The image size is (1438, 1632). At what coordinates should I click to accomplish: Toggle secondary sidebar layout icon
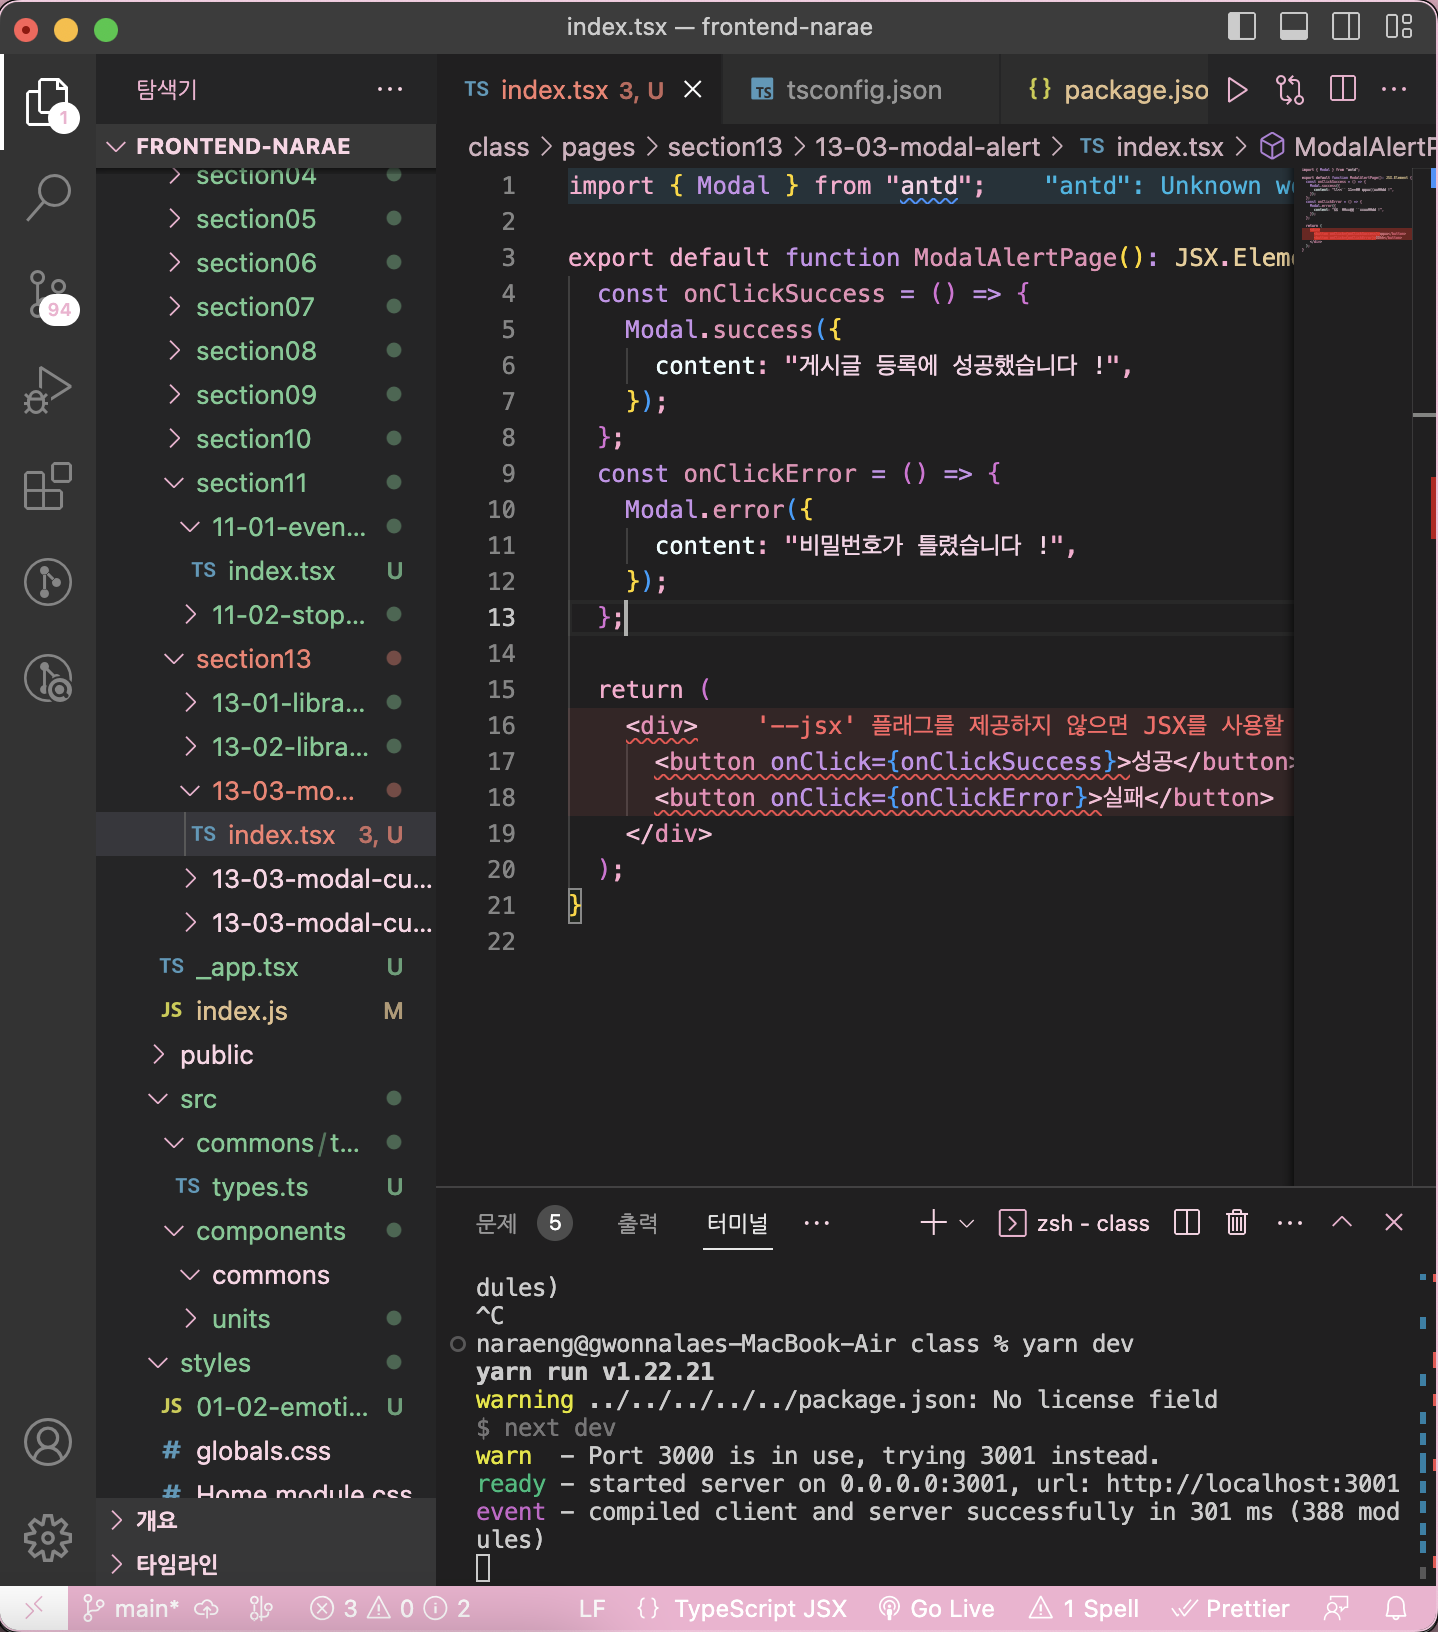click(x=1346, y=27)
